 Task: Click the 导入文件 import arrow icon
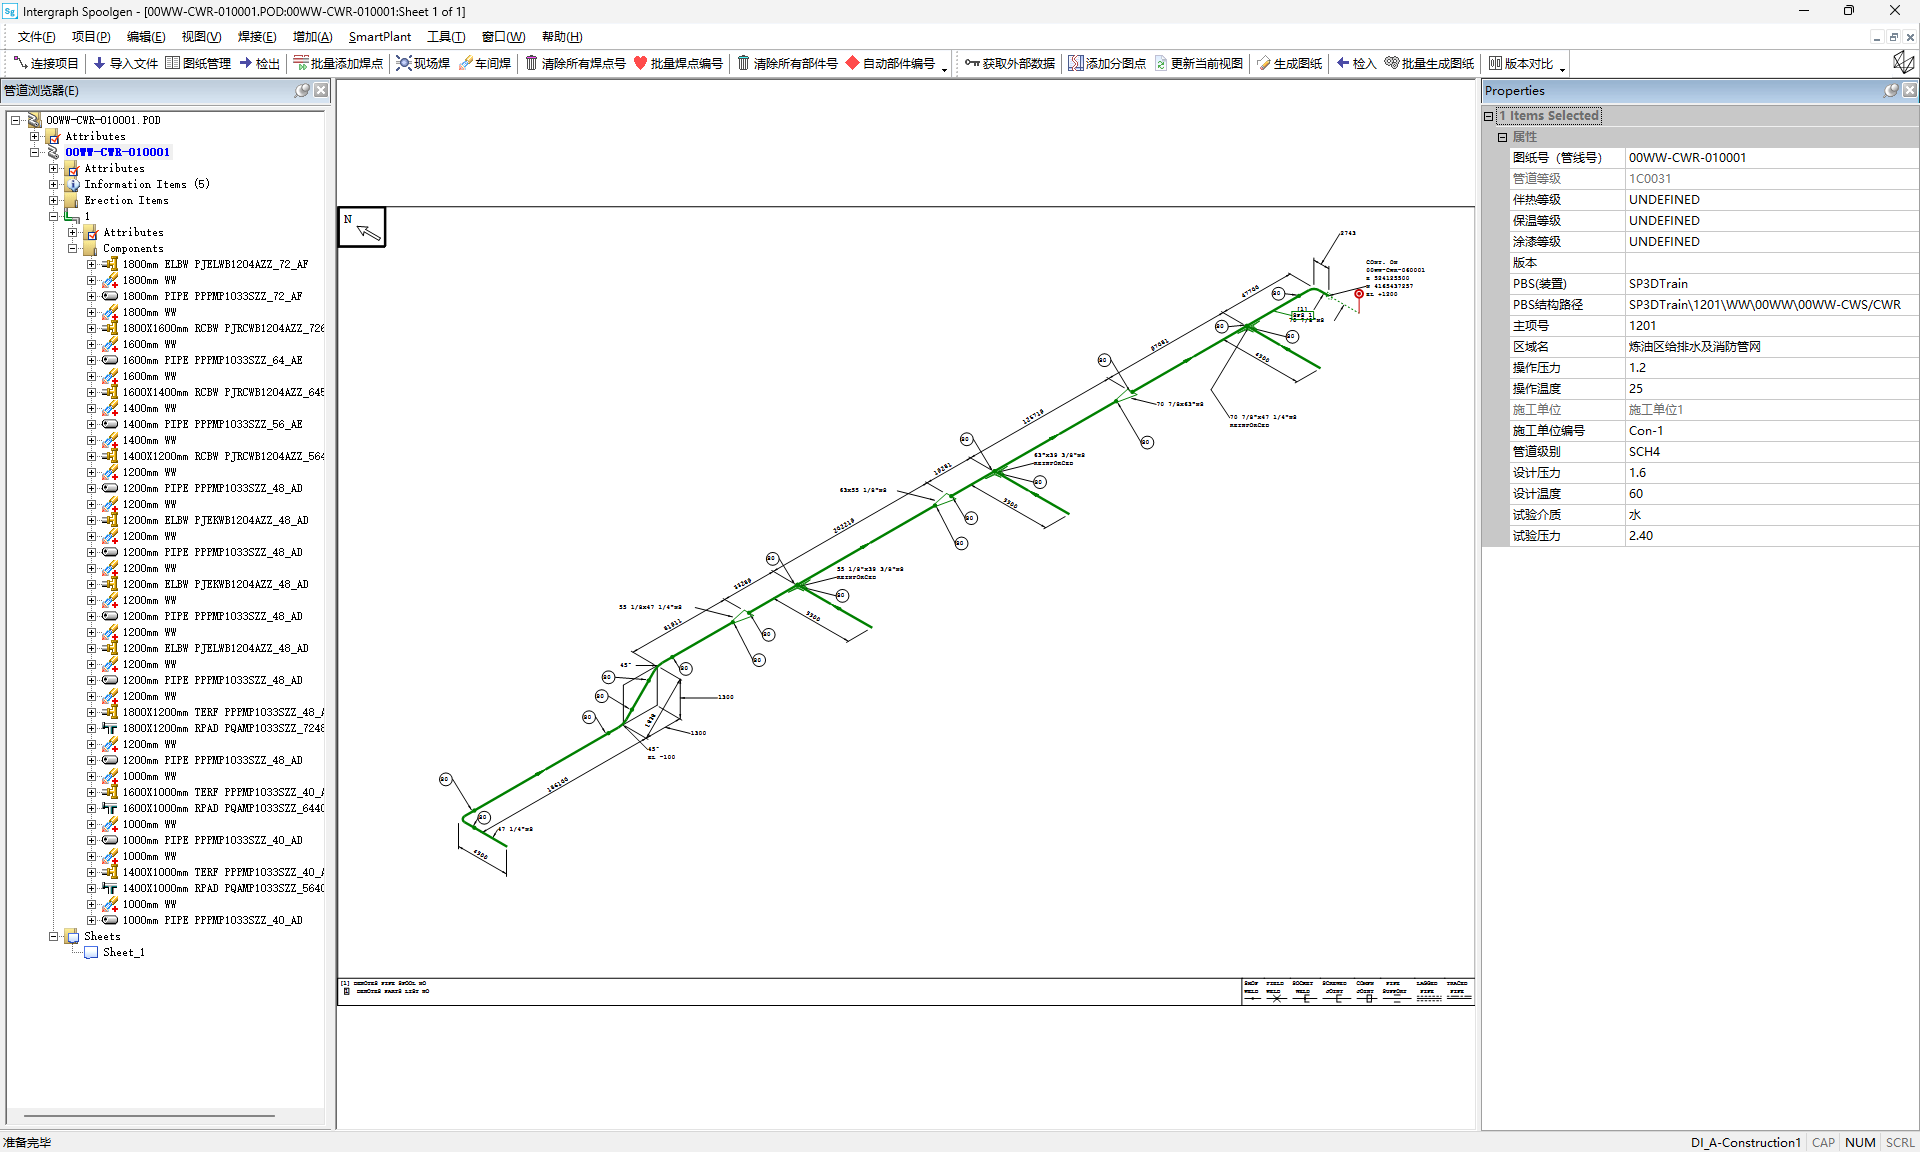click(x=99, y=63)
